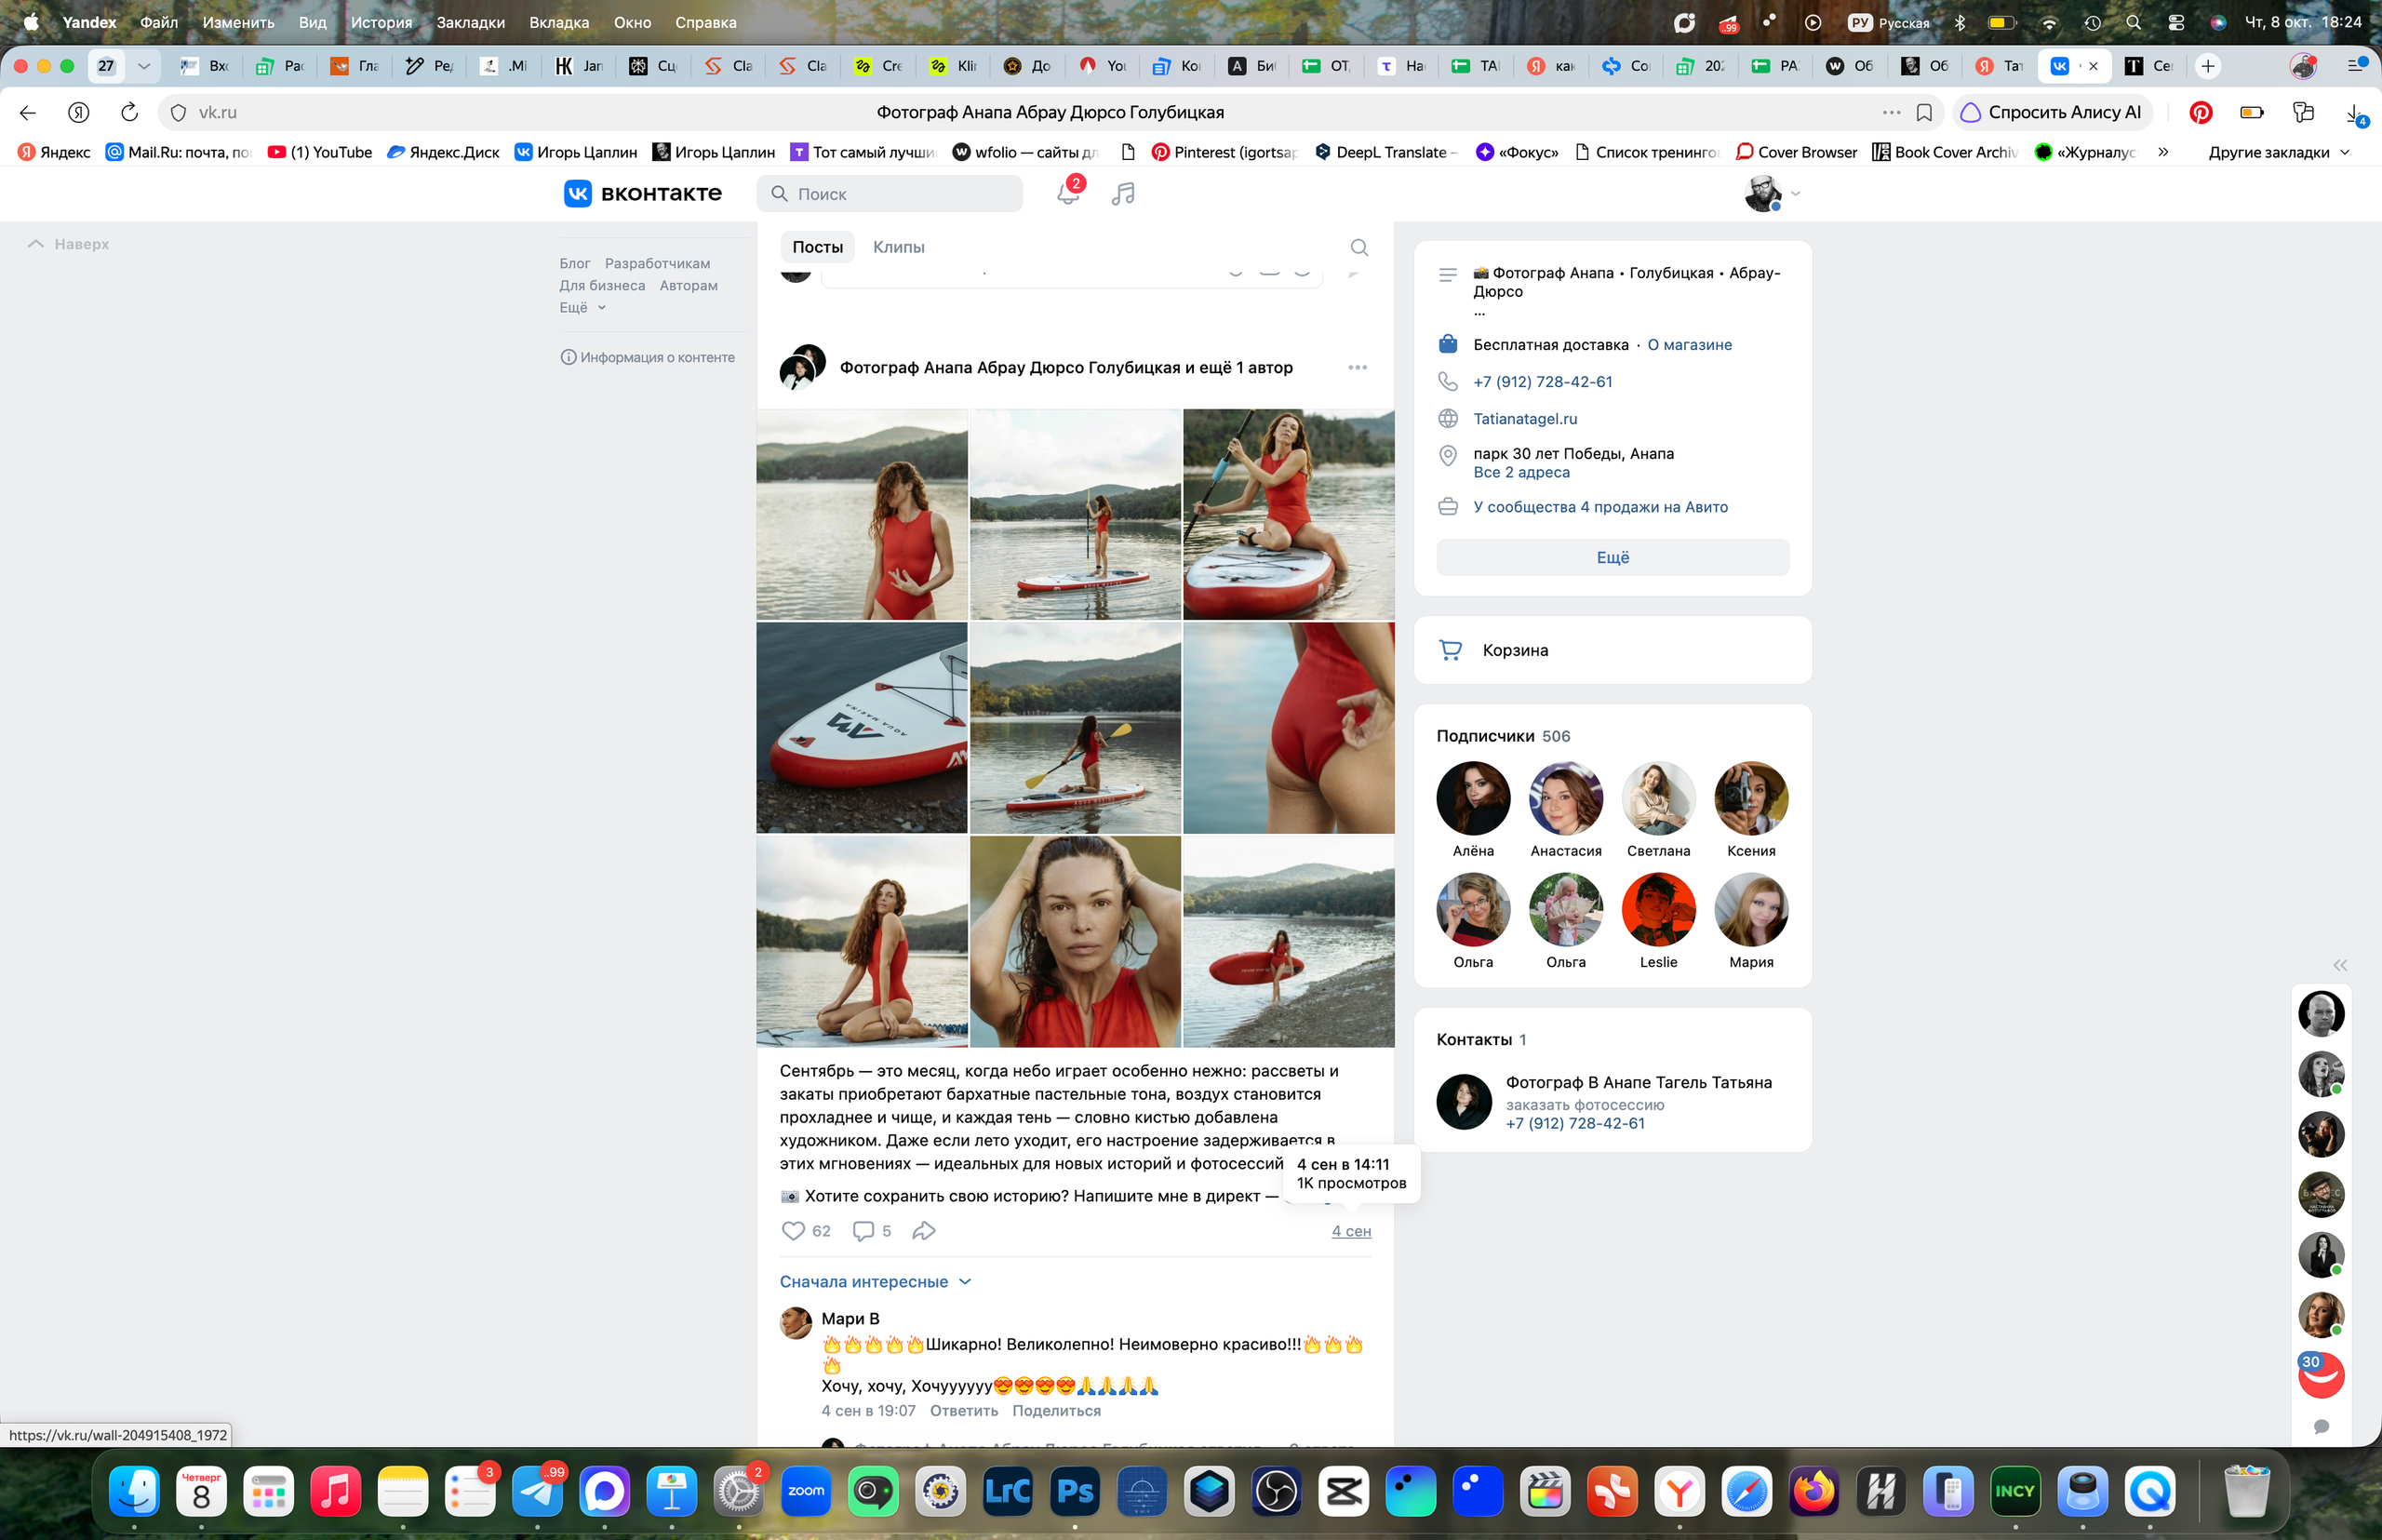2382x1540 pixels.
Task: Open Lightroom Classic in the Dock
Action: (1007, 1492)
